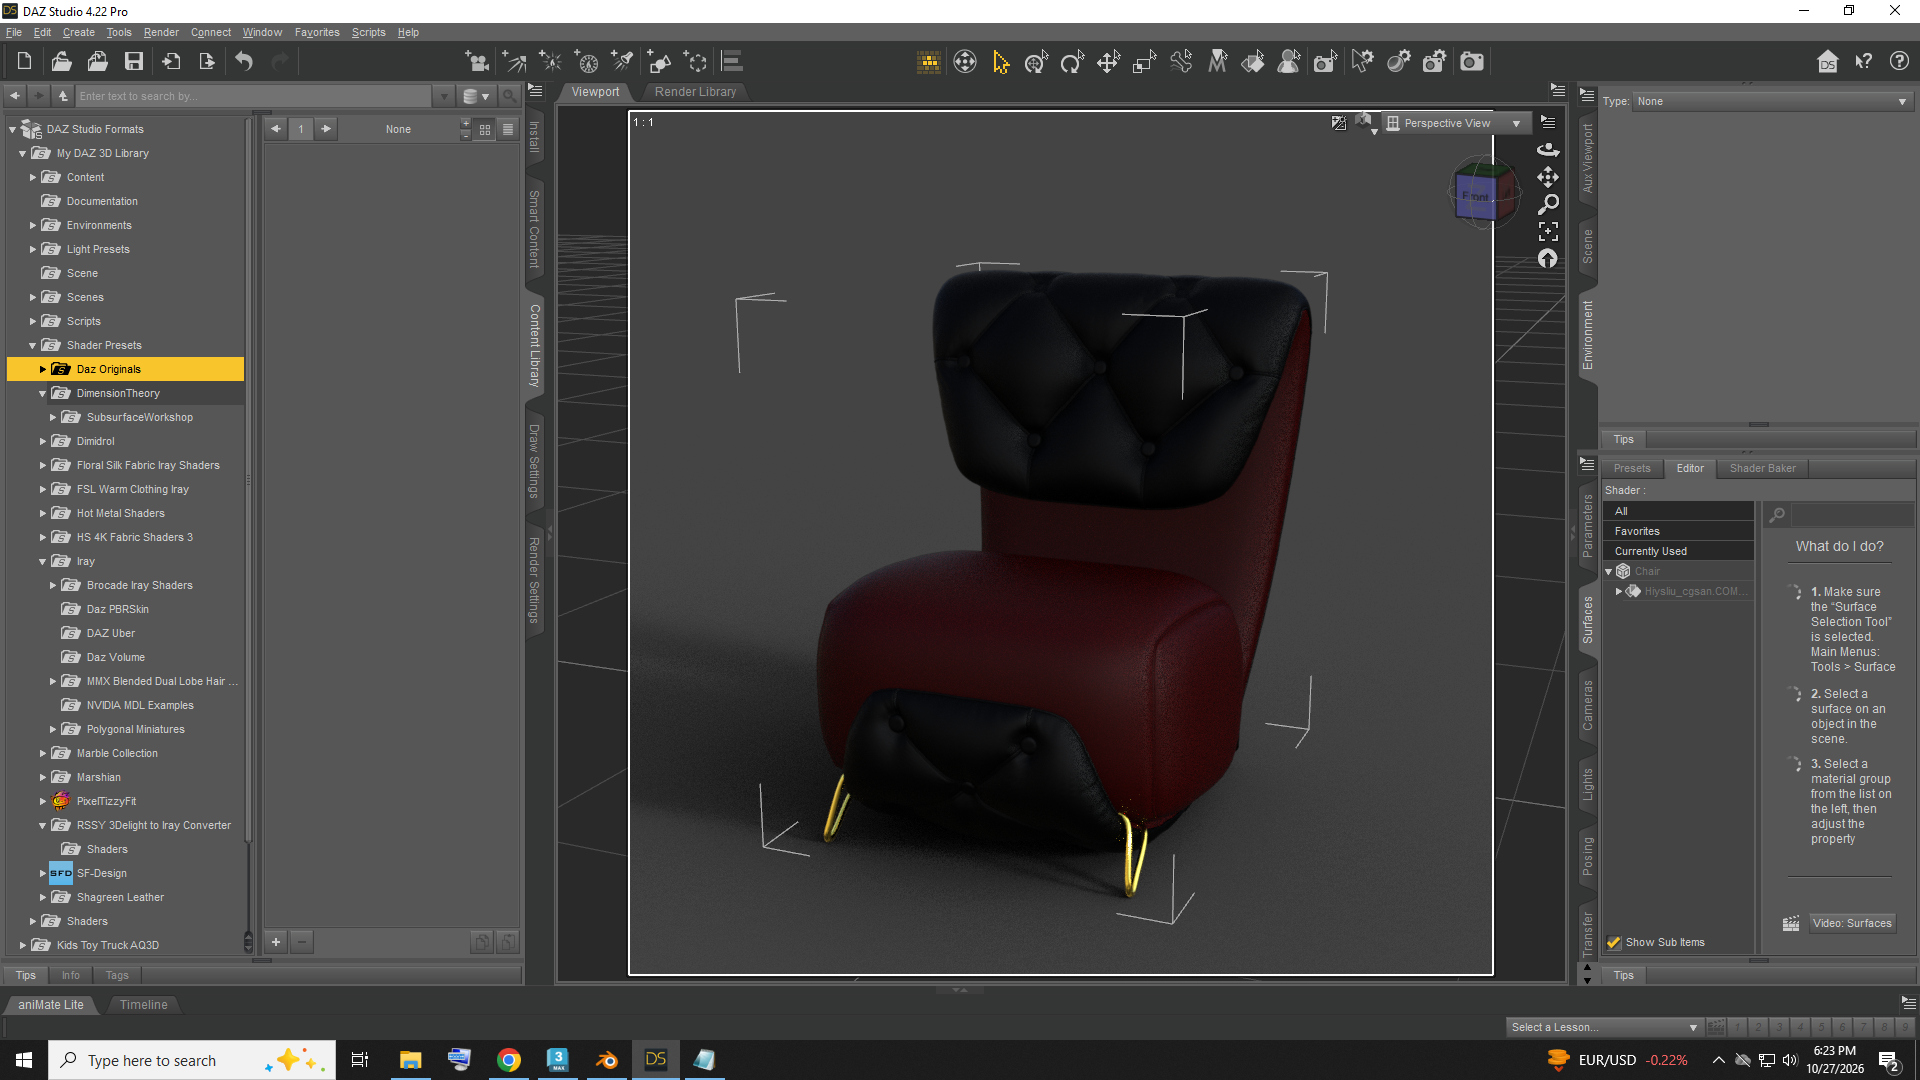Open the Timeline tab
Image resolution: width=1920 pixels, height=1080 pixels.
pyautogui.click(x=144, y=1005)
